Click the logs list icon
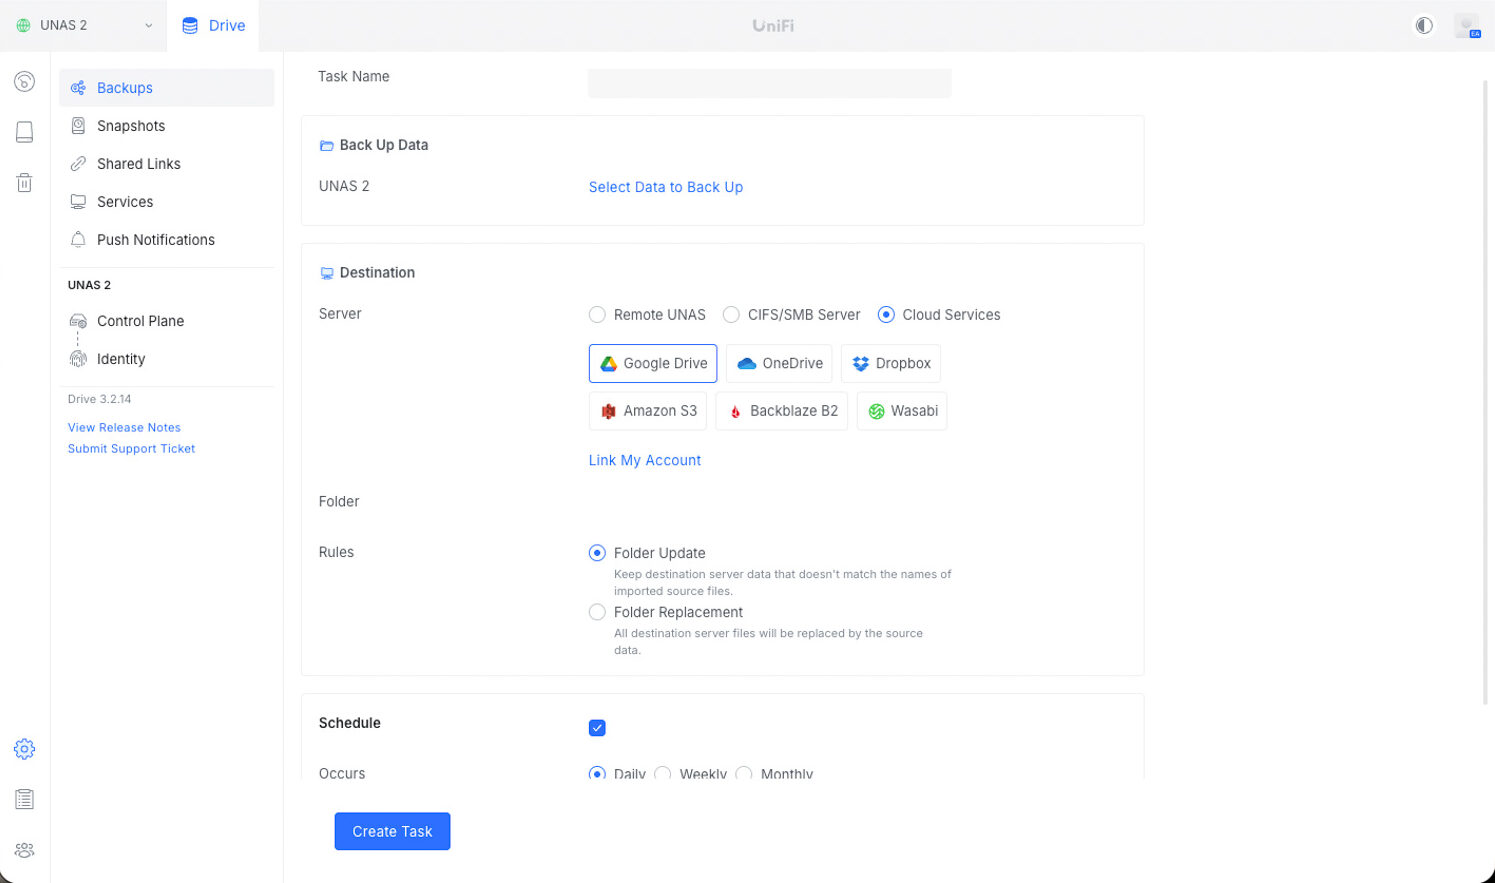Viewport: 1495px width, 883px height. [x=25, y=799]
